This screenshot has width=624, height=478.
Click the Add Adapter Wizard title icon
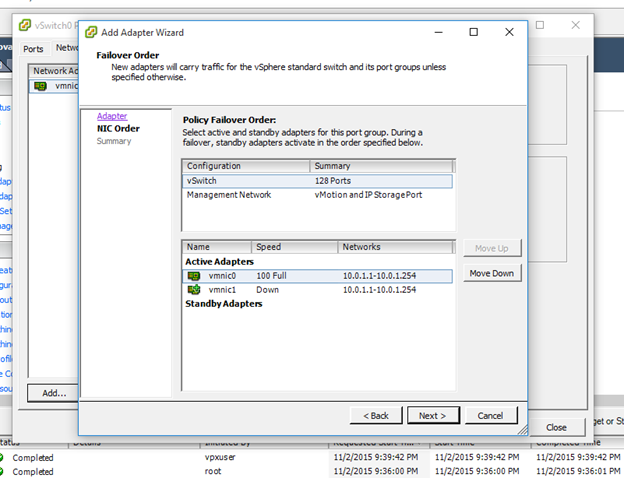tap(91, 32)
